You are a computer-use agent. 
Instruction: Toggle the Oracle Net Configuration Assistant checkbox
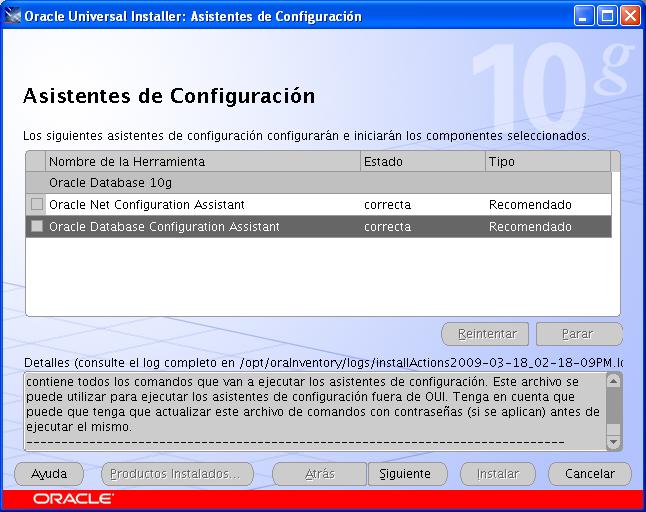pos(37,204)
